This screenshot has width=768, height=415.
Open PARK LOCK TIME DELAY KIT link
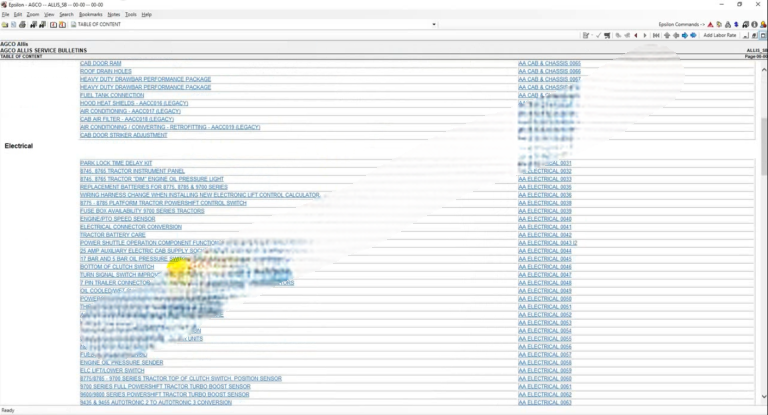116,163
